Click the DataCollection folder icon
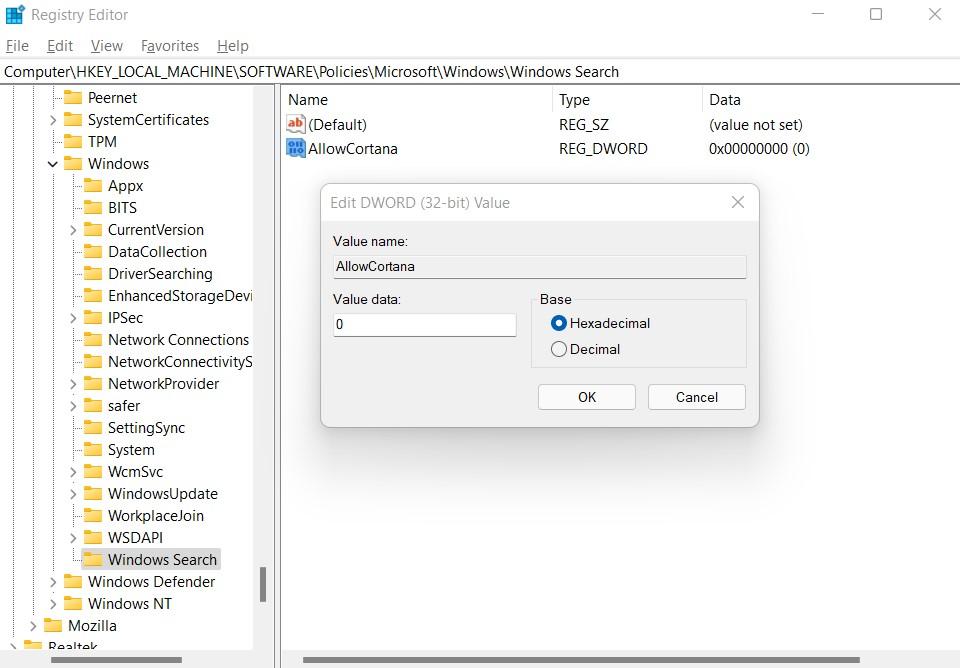This screenshot has width=960, height=668. [93, 252]
